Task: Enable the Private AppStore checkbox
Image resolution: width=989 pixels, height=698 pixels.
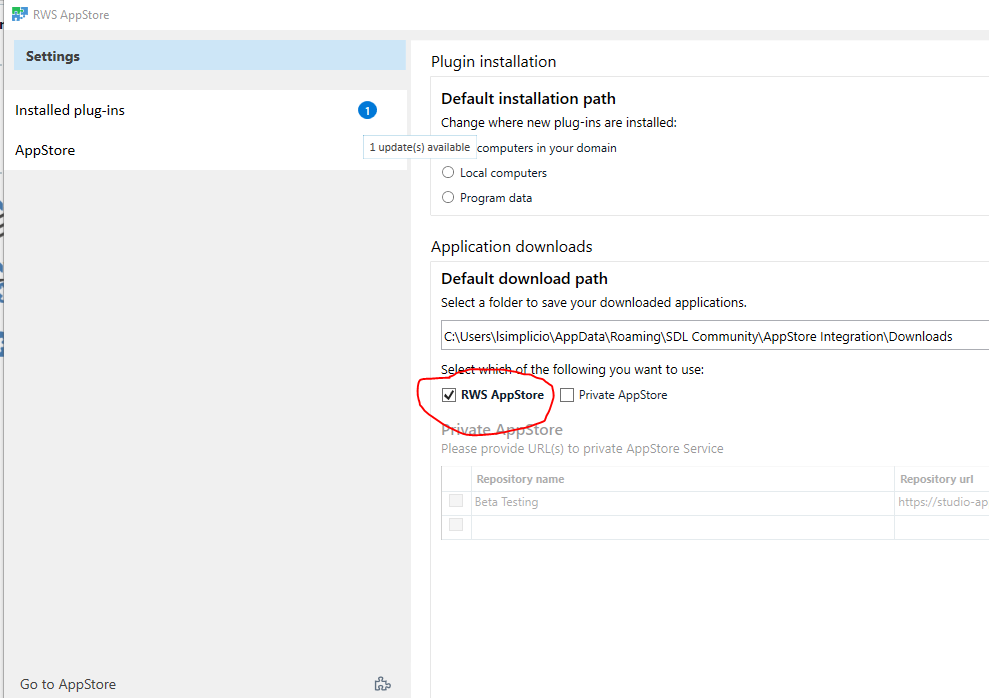Action: click(567, 395)
